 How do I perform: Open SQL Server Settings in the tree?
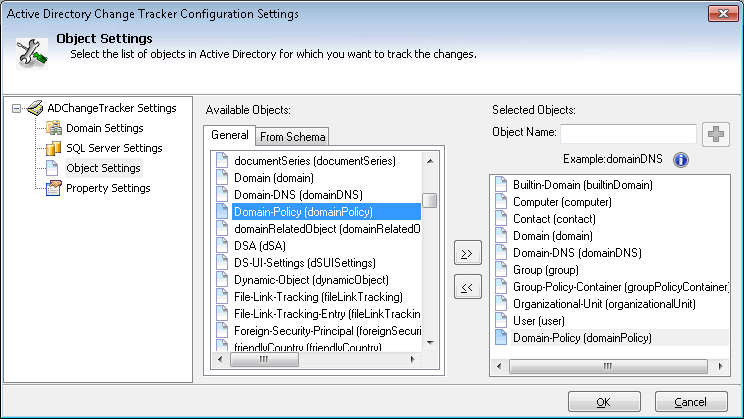114,148
